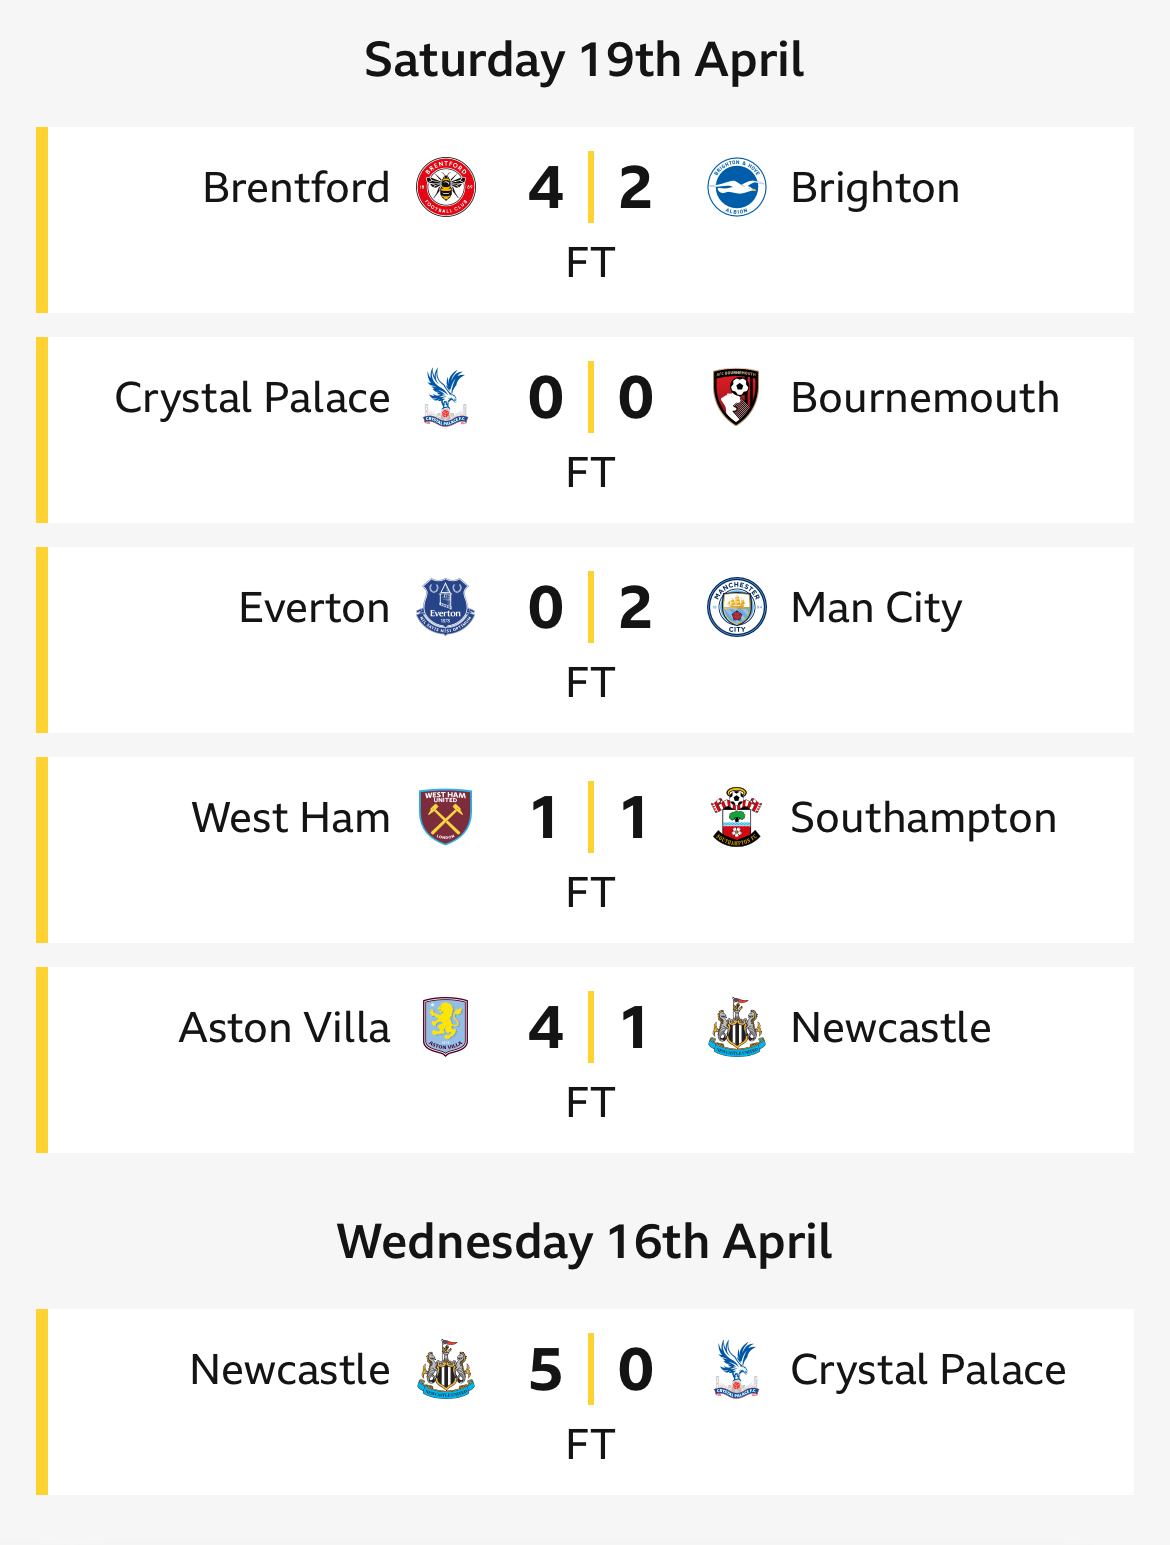Click the Man City club crest
Screen dimensions: 1170x1545
737,608
